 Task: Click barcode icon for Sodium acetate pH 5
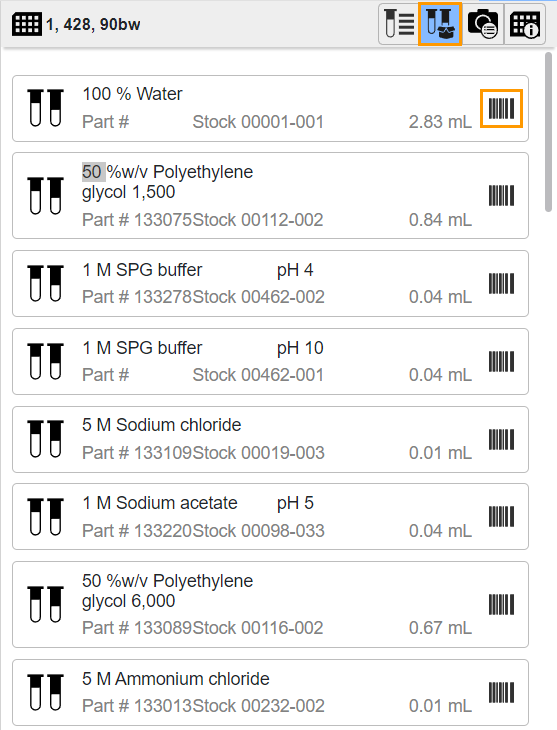point(502,517)
